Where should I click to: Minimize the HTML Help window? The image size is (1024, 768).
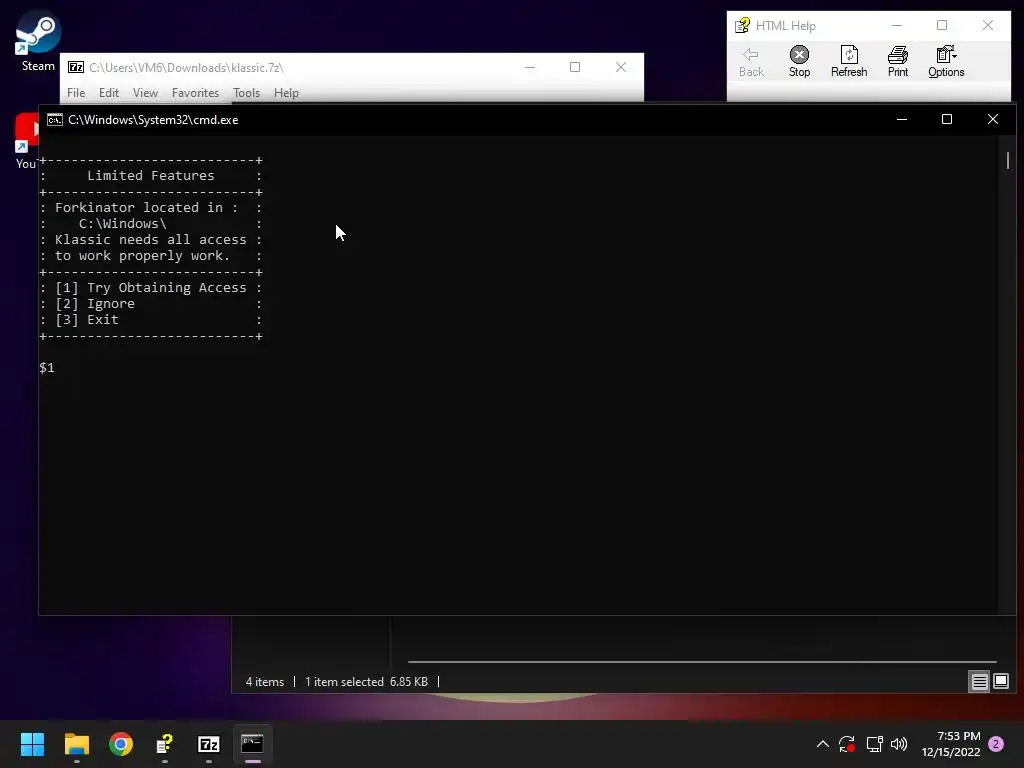pyautogui.click(x=897, y=25)
